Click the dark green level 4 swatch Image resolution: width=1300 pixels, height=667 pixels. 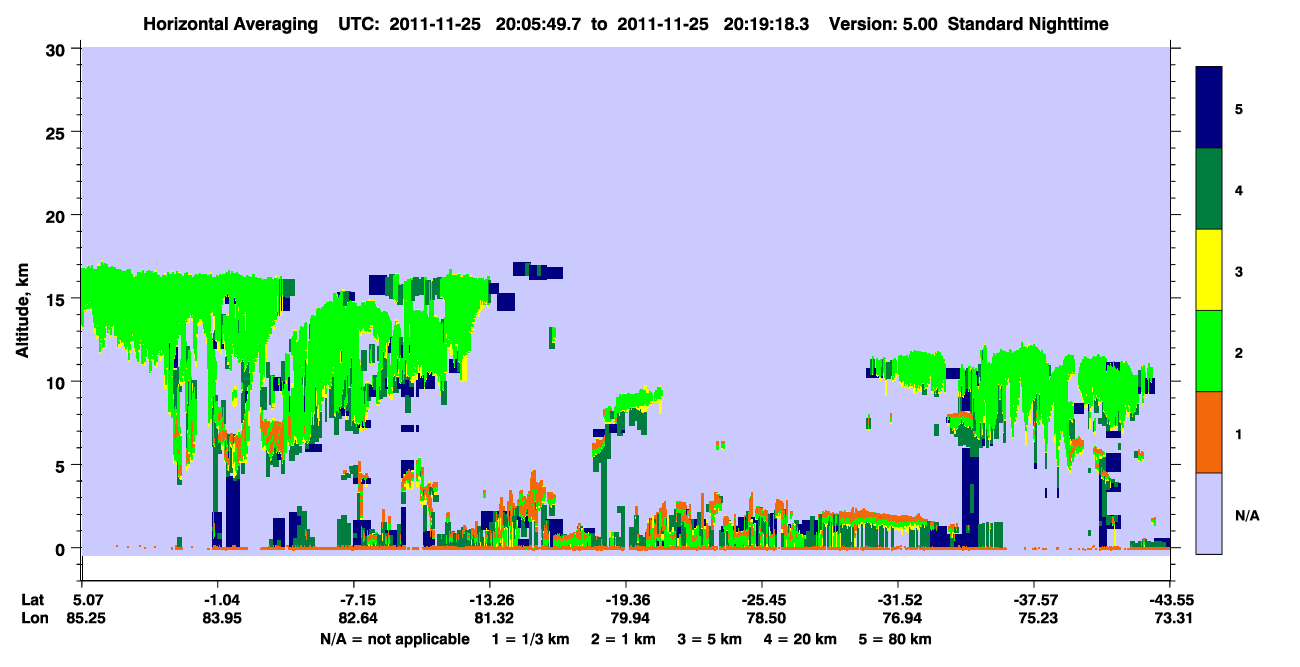(x=1209, y=189)
